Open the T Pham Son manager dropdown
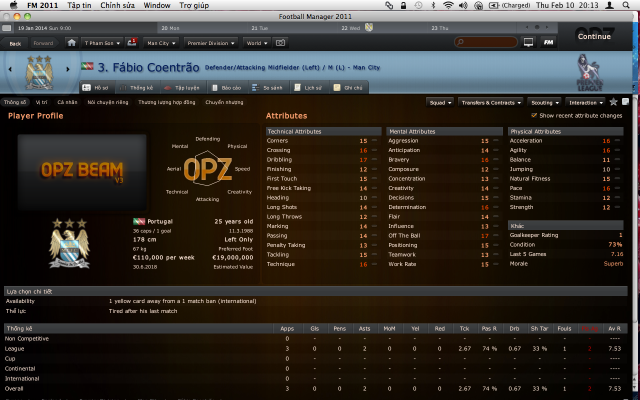 pos(102,43)
